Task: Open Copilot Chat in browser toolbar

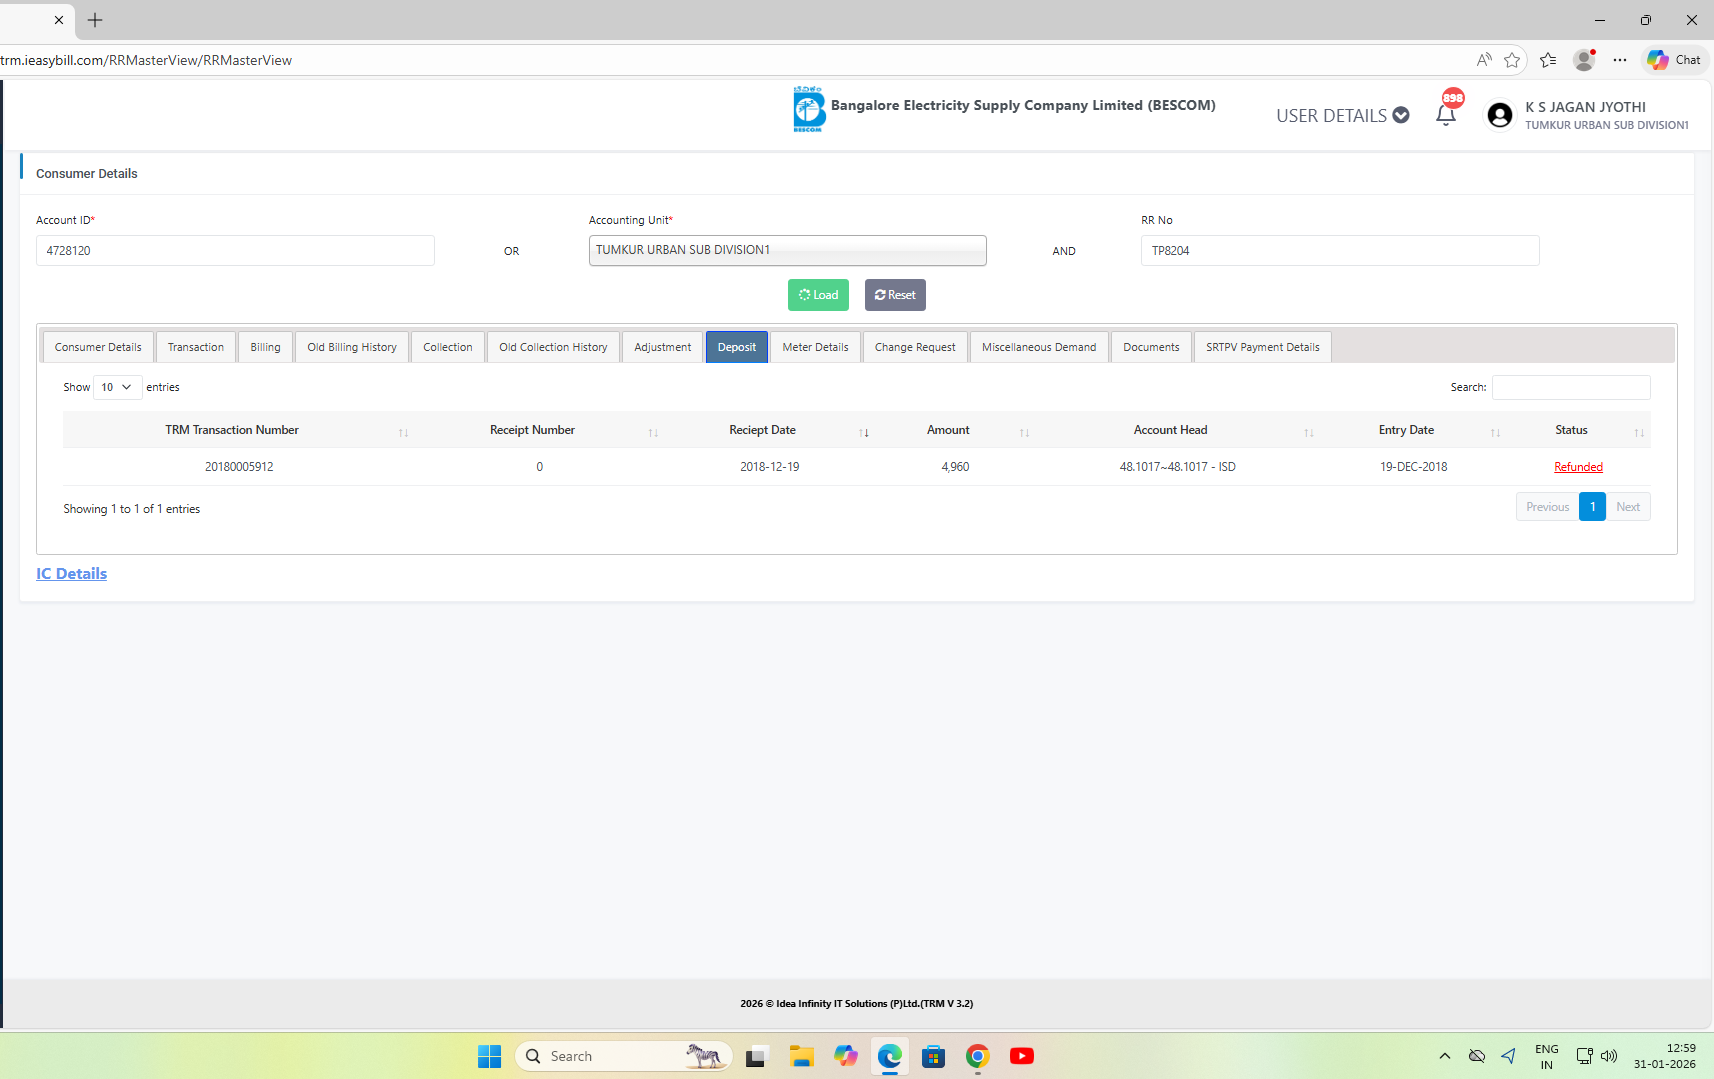Action: (x=1675, y=60)
